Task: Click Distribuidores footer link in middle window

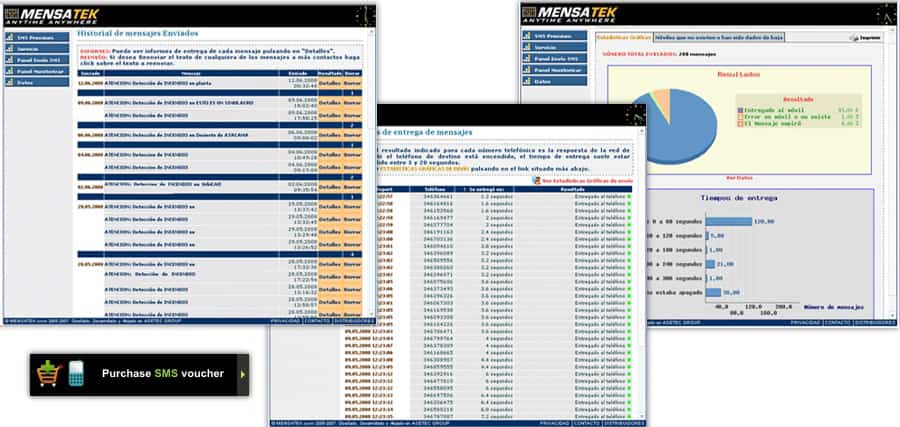Action: pyautogui.click(x=623, y=424)
